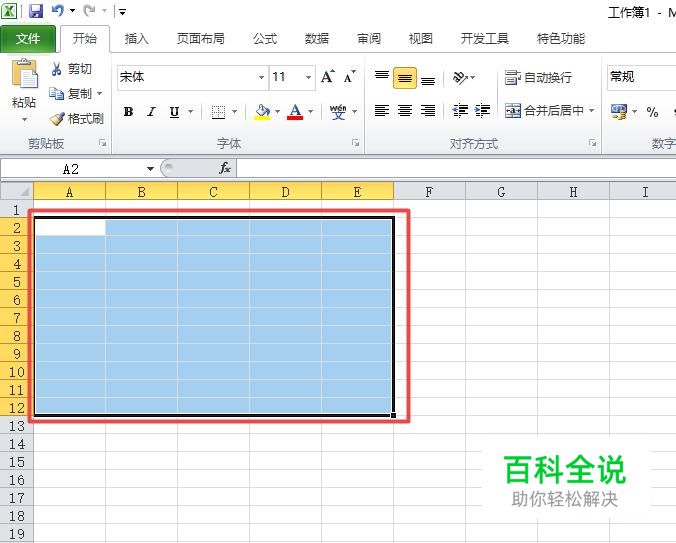Expand the 粘贴 options arrow

[x=24, y=119]
